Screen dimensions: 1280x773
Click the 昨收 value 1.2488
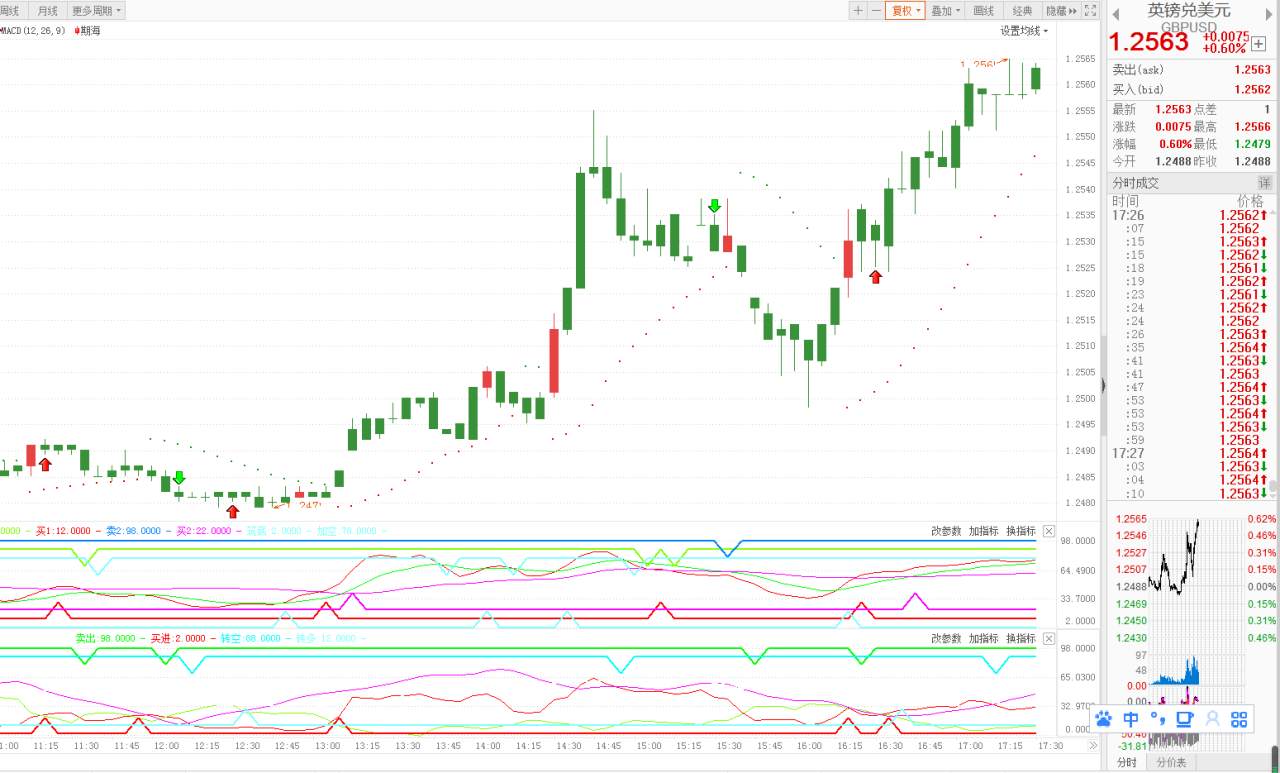click(x=1252, y=161)
